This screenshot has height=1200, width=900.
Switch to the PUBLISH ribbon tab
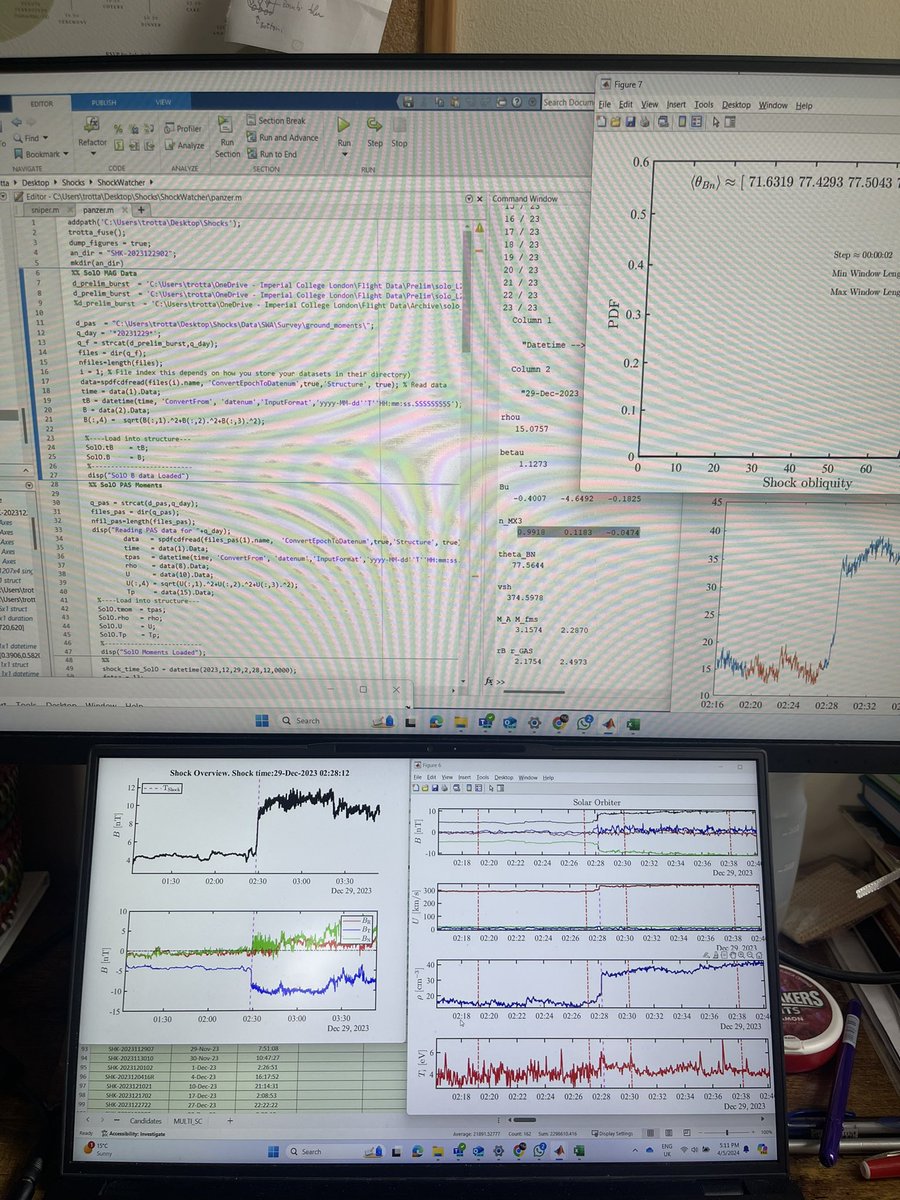pos(103,102)
